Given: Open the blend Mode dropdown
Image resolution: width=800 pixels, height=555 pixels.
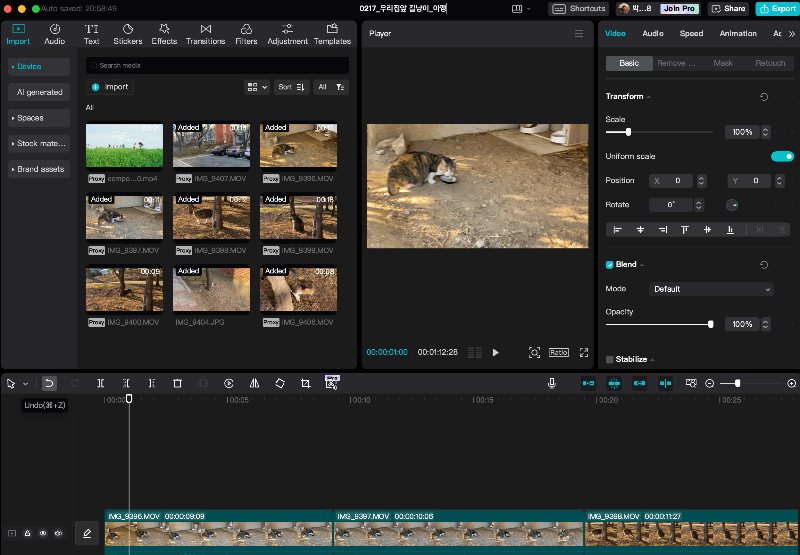Looking at the screenshot, I should click(711, 289).
